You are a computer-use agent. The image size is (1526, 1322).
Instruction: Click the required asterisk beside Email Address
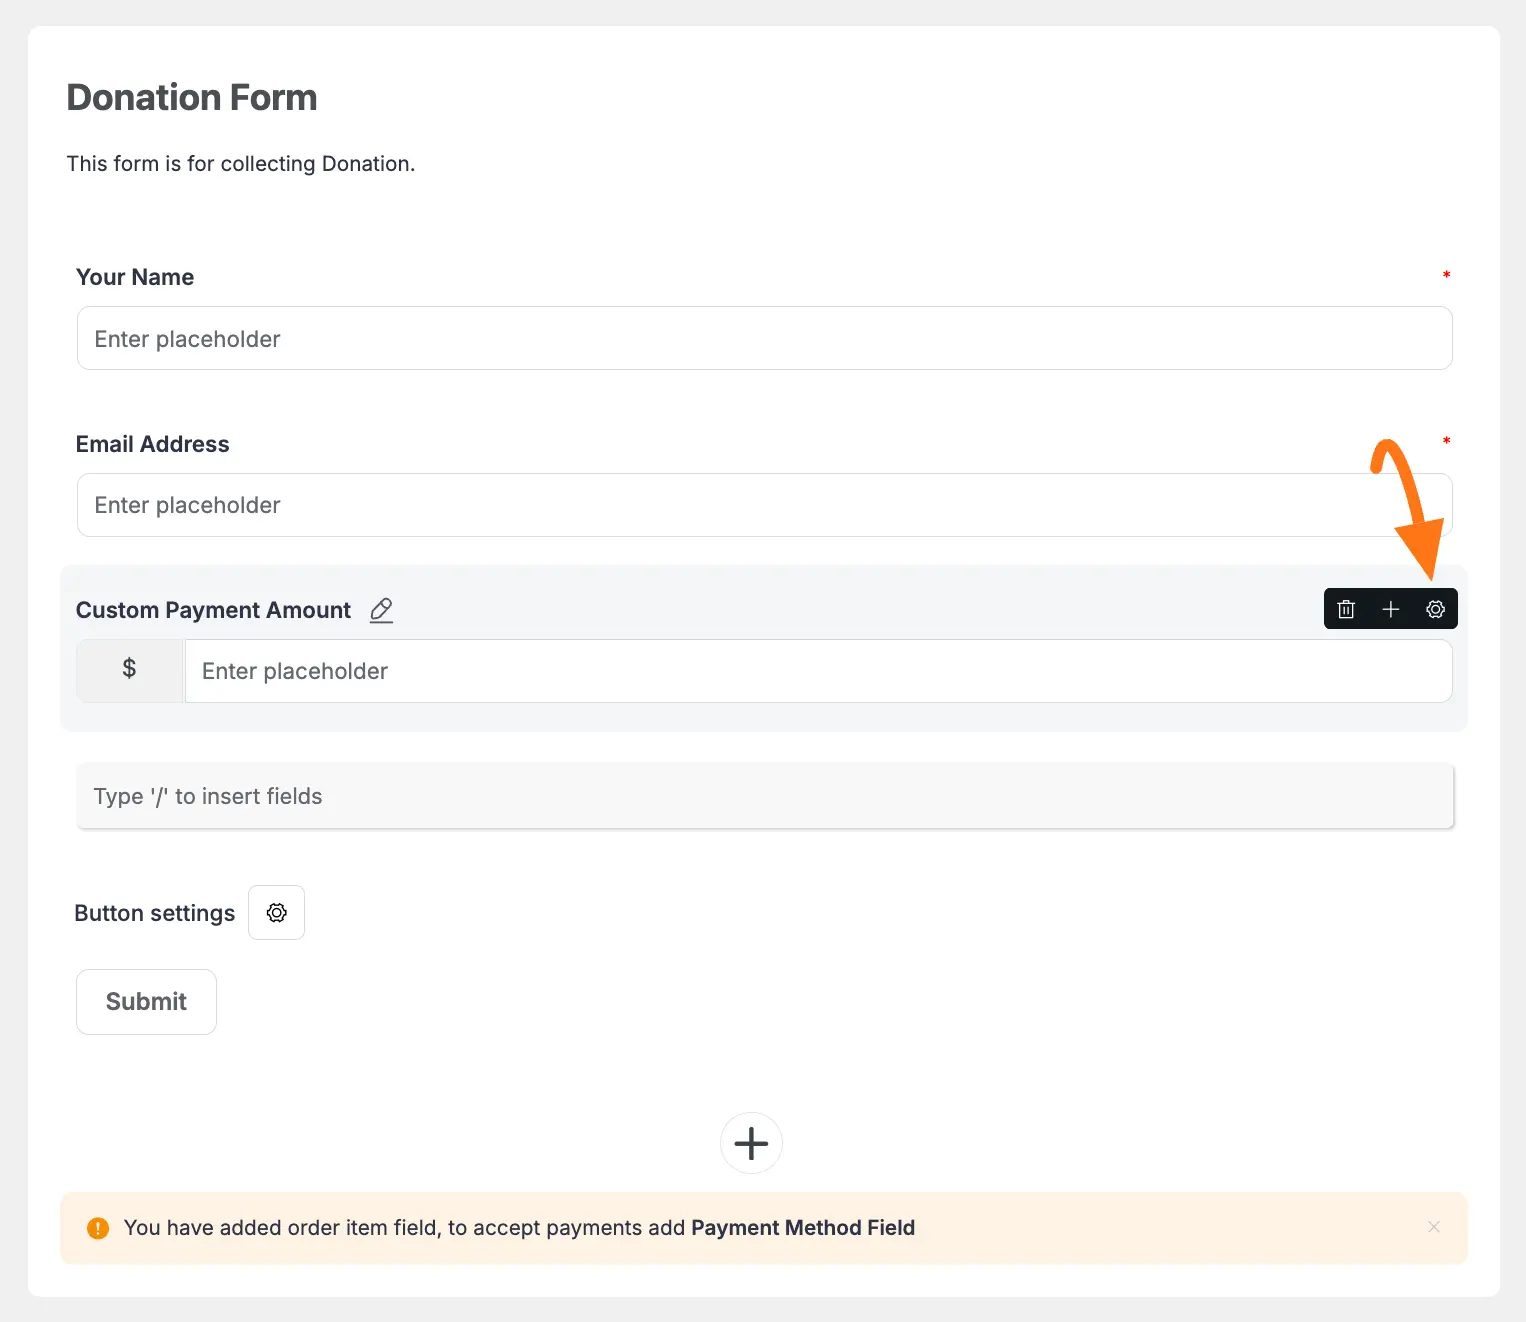pos(1446,441)
